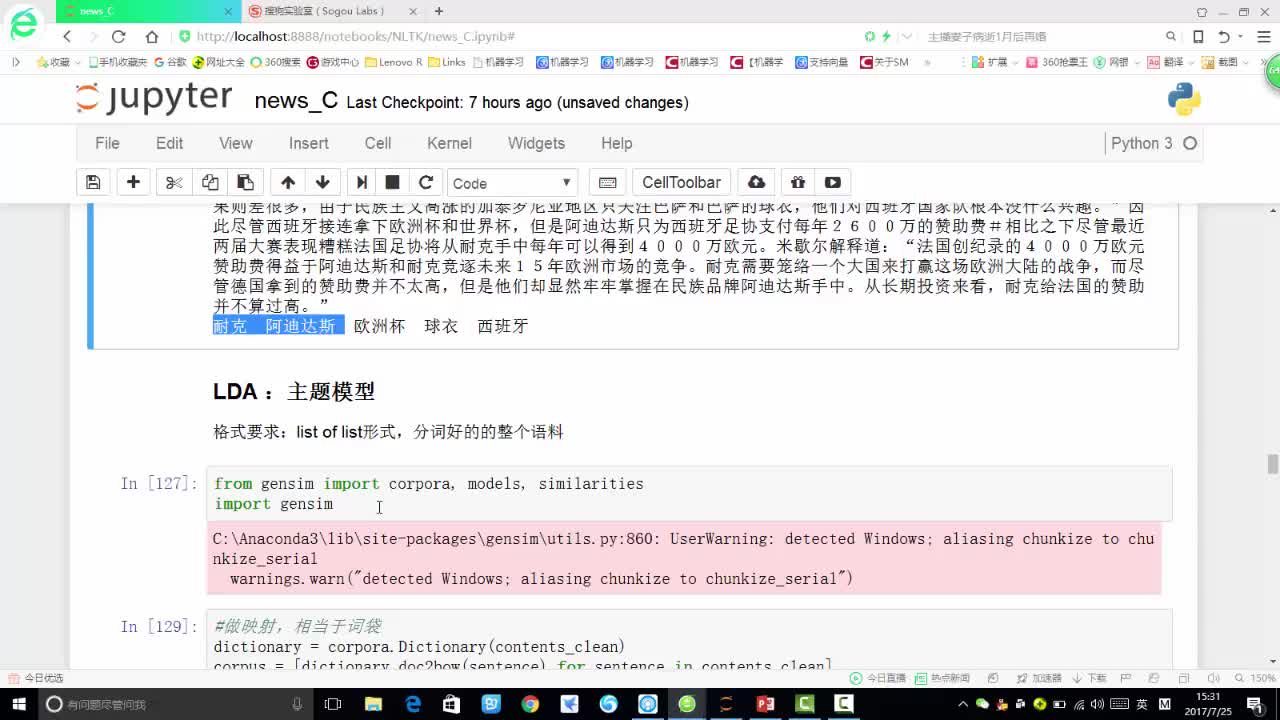The height and width of the screenshot is (720, 1280).
Task: Open Chrome from the taskbar
Action: point(530,704)
